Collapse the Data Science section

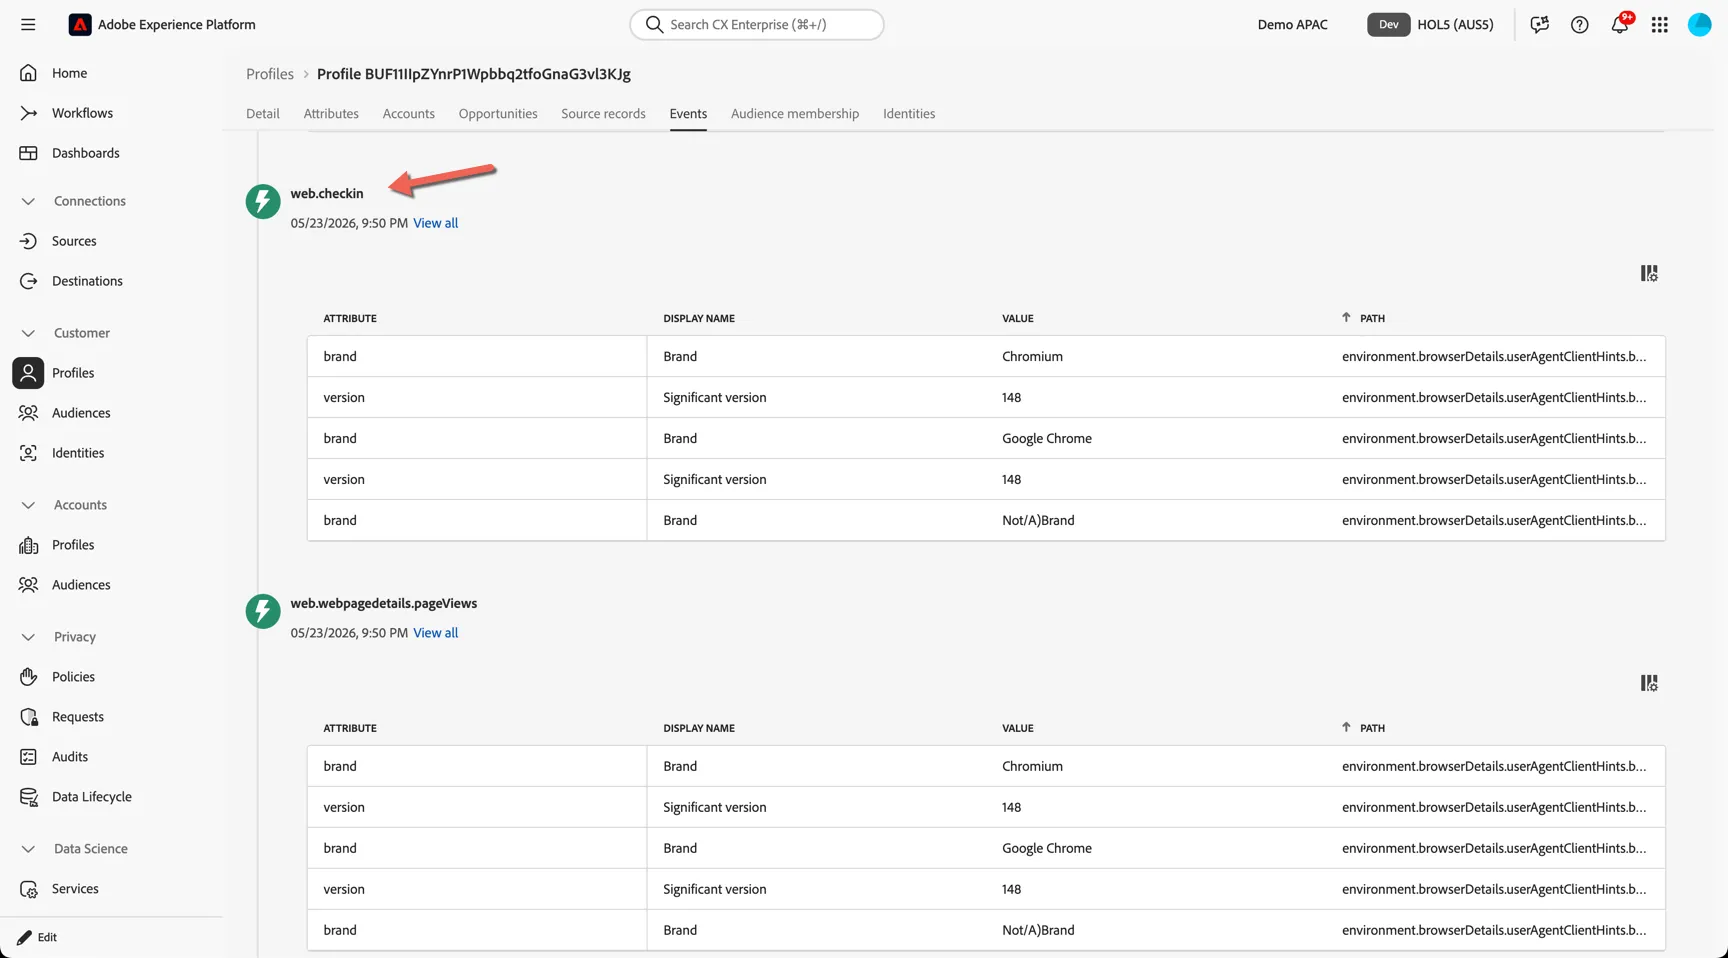(28, 849)
